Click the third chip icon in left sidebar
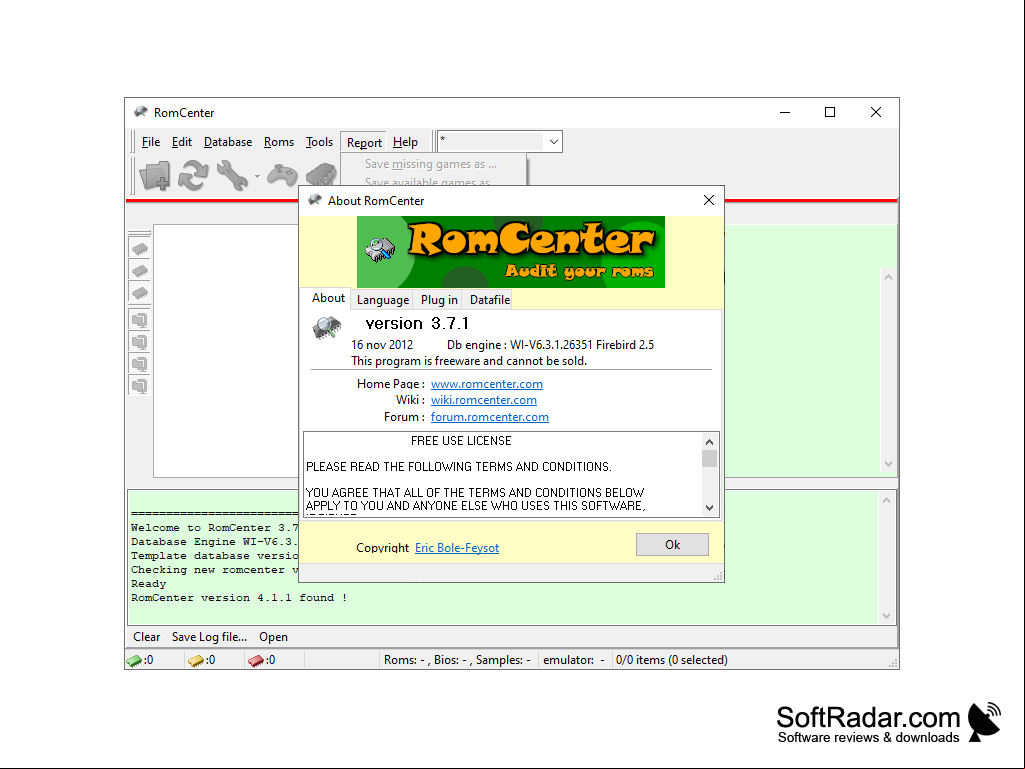 pyautogui.click(x=139, y=293)
